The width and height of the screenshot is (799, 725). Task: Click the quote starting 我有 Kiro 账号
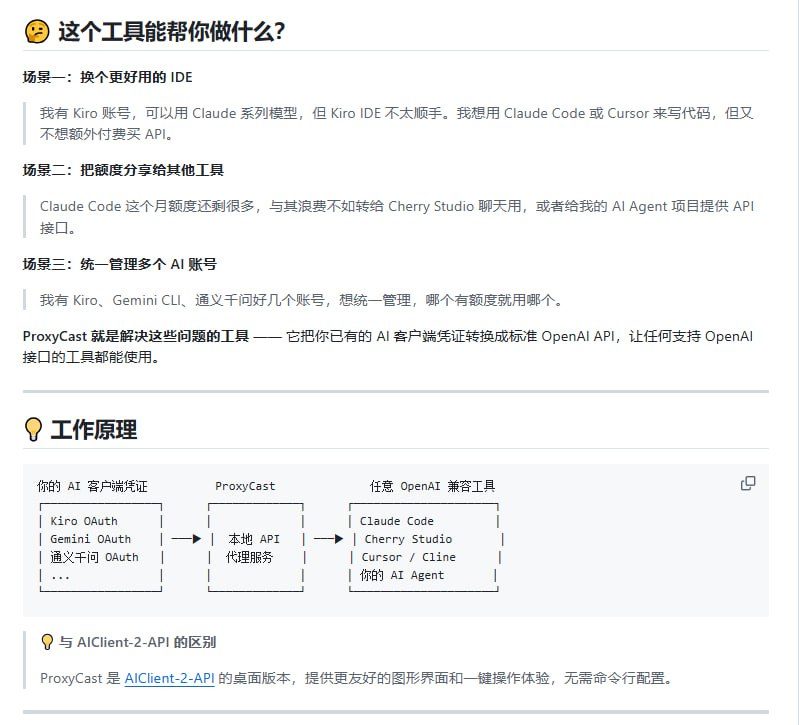pyautogui.click(x=396, y=123)
